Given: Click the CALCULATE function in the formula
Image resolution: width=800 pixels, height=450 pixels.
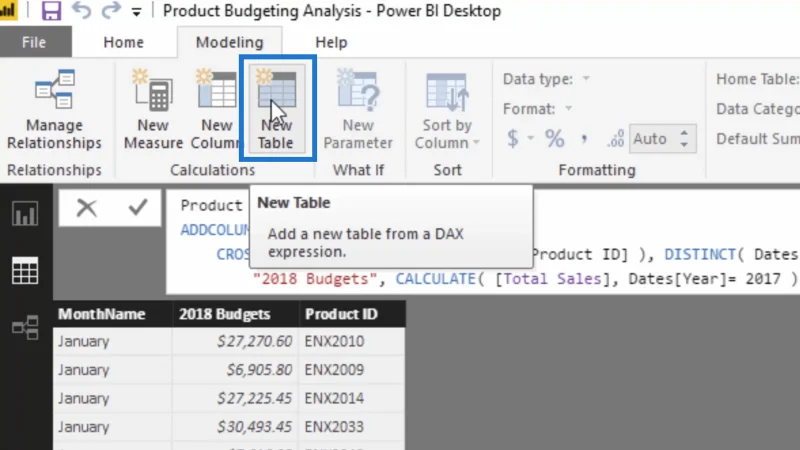Looking at the screenshot, I should pos(436,279).
